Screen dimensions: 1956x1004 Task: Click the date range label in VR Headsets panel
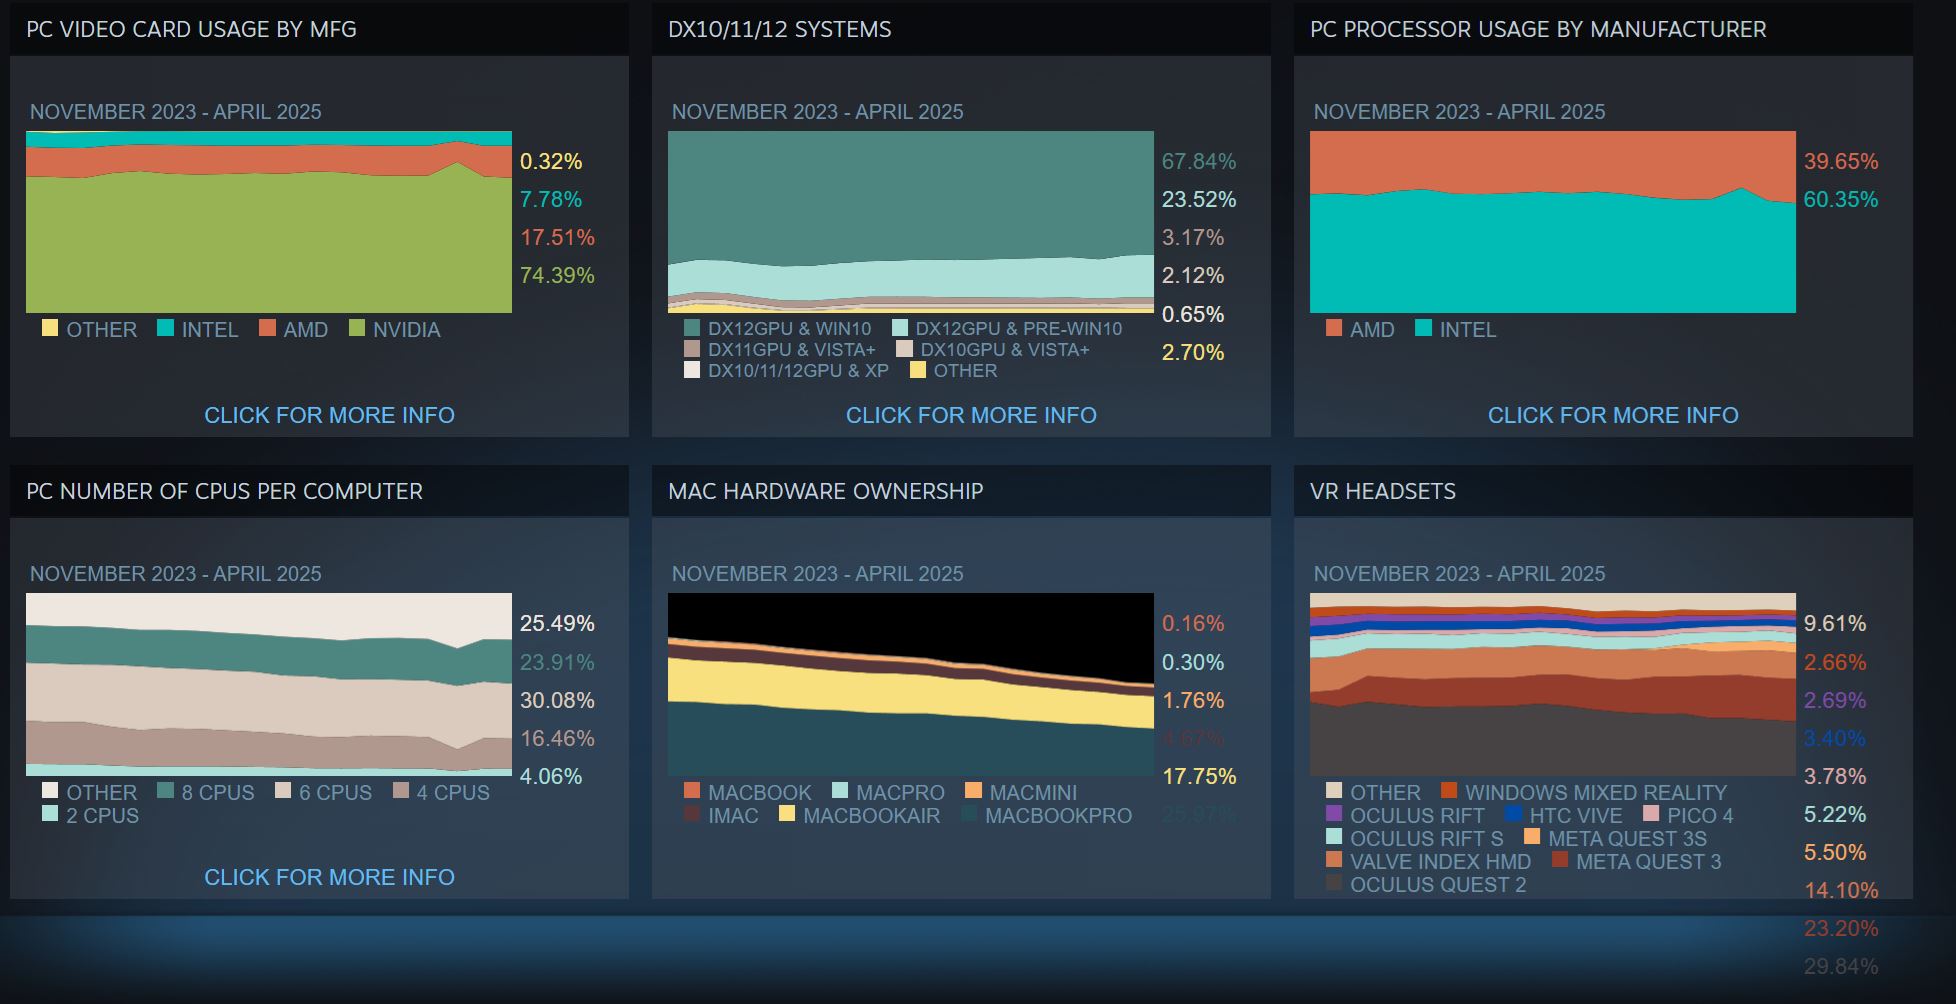coord(1459,574)
